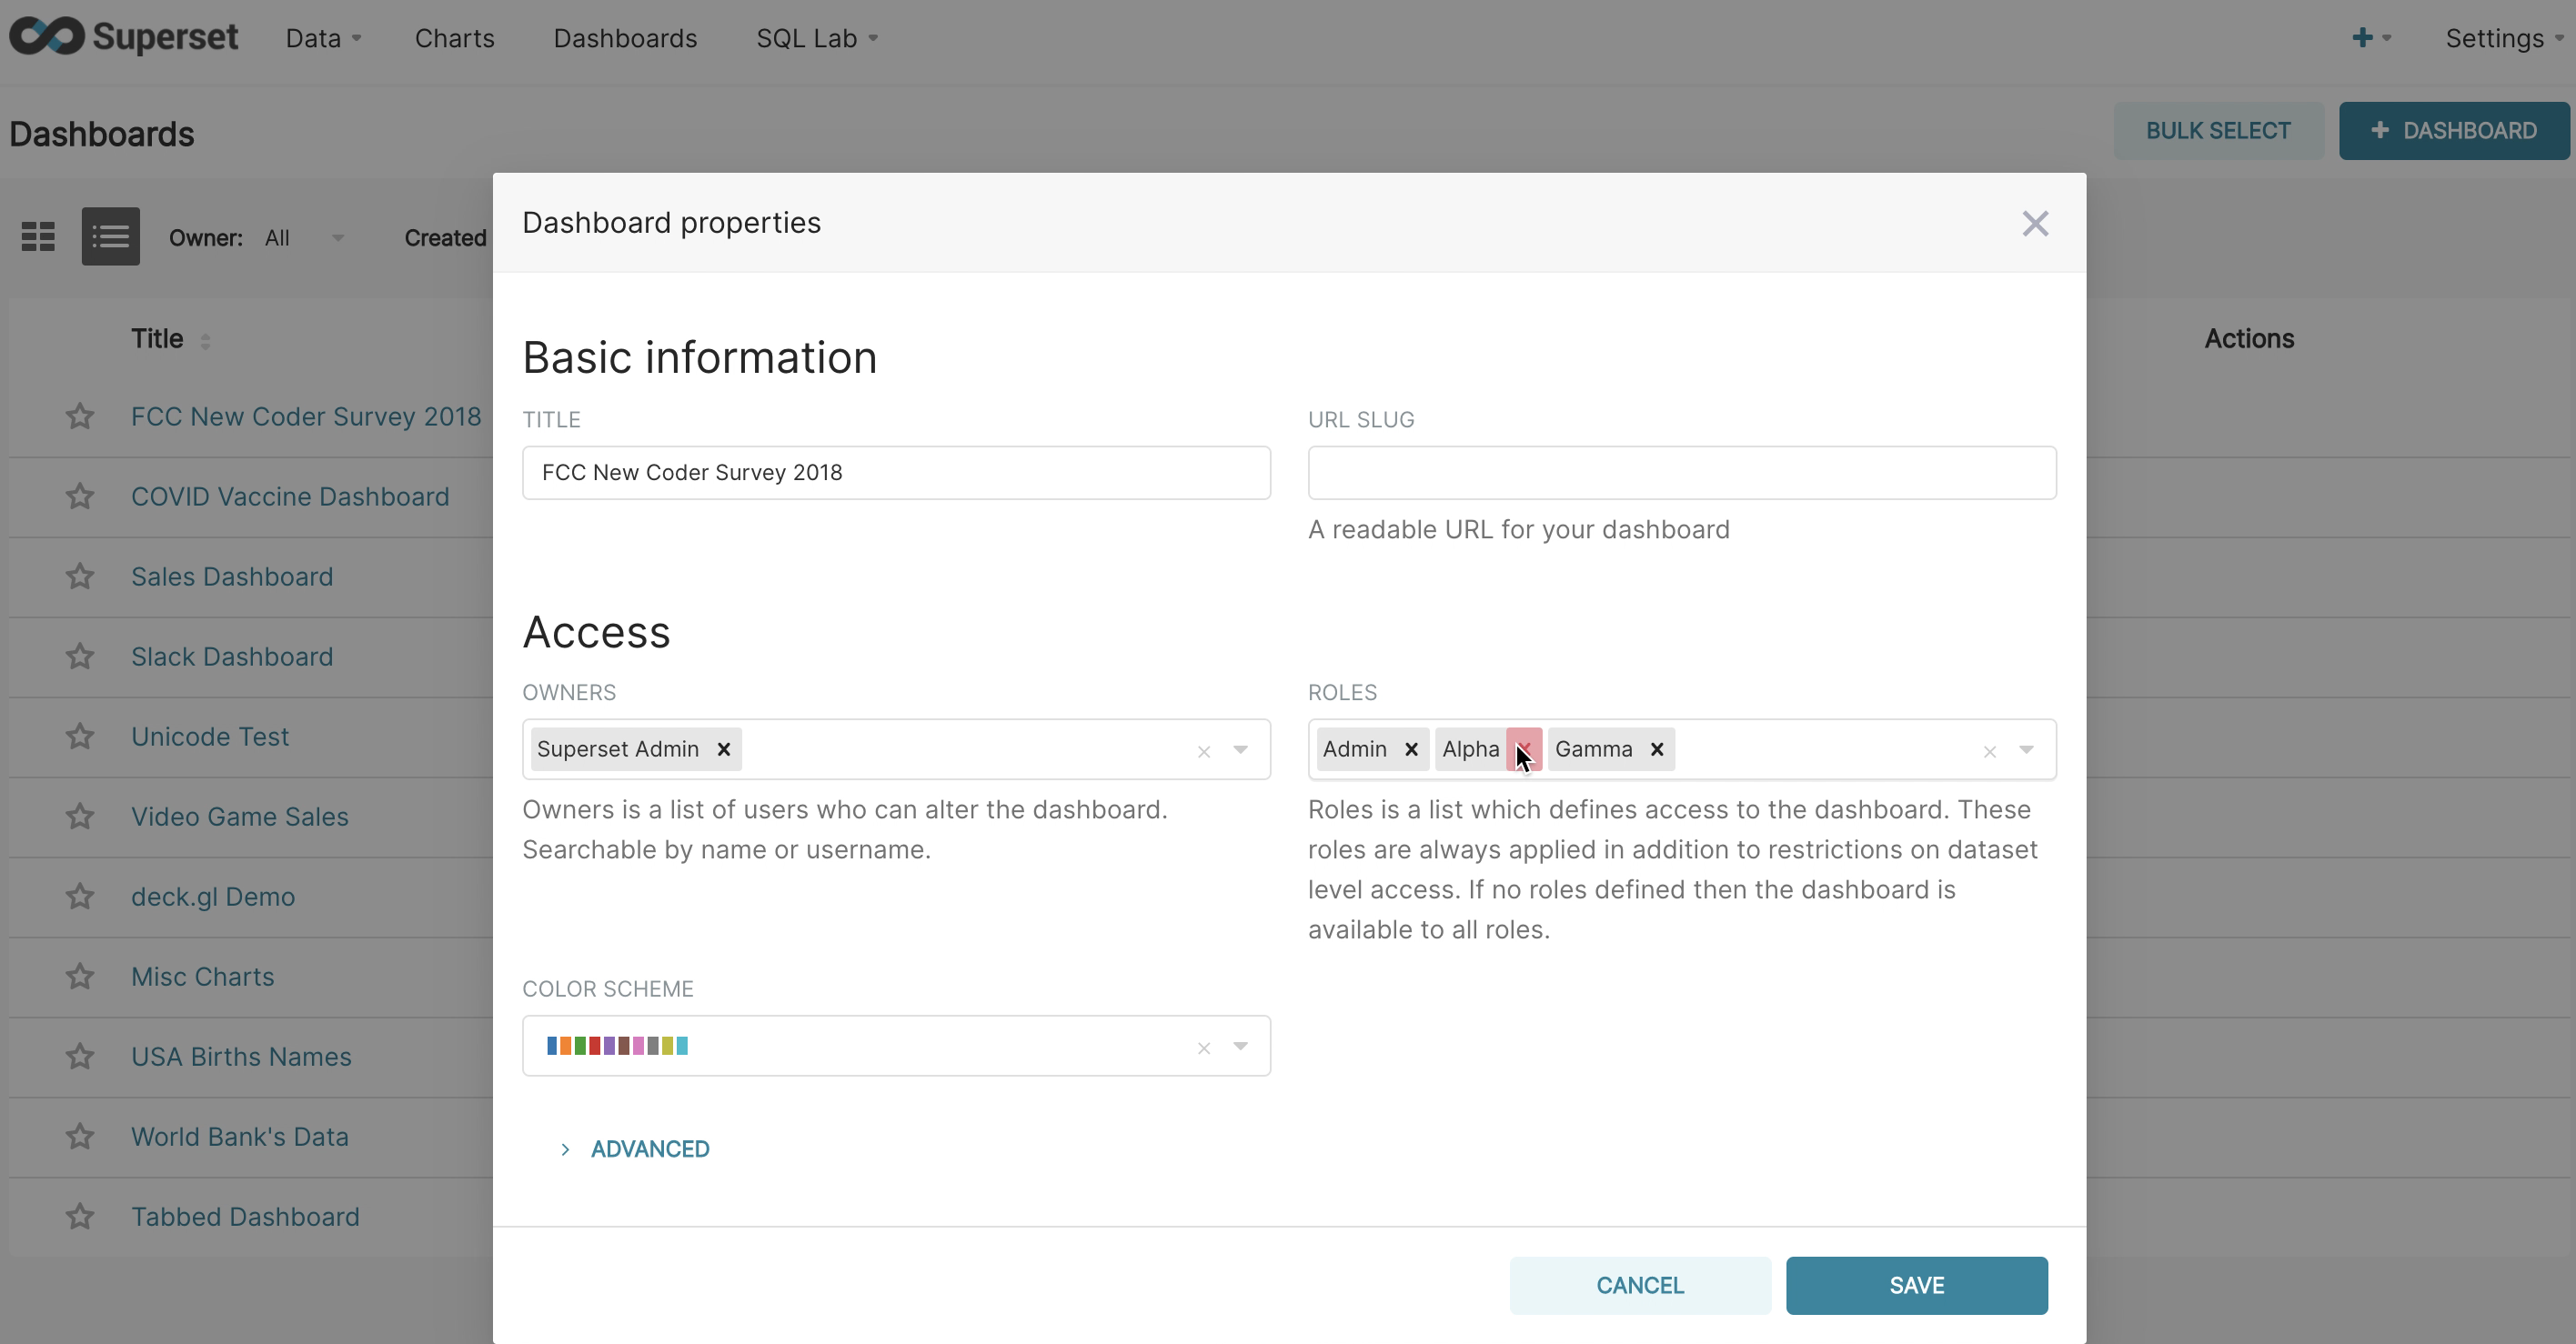Clear all selected roles
Screen dimensions: 2576x1344
tap(1988, 751)
